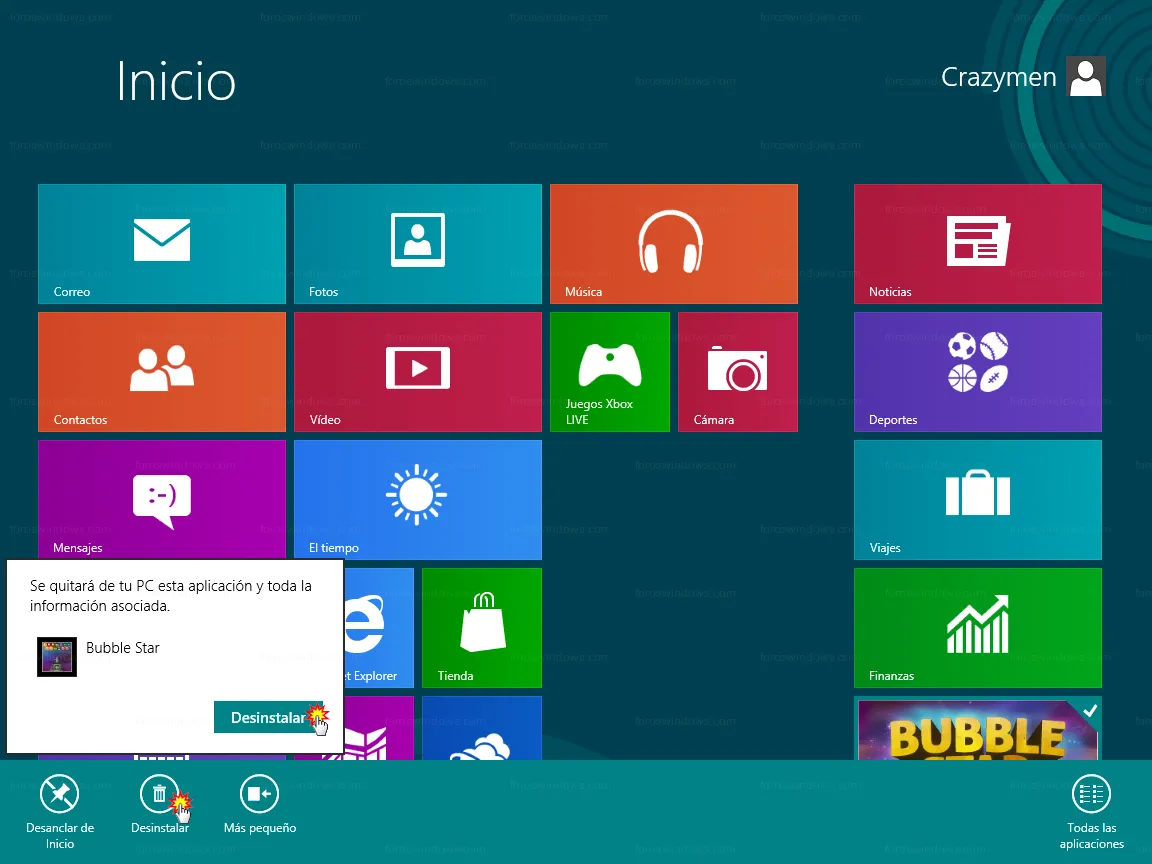Click the Bubble Star name in popup
Screen dimensions: 1152x864
coord(123,647)
